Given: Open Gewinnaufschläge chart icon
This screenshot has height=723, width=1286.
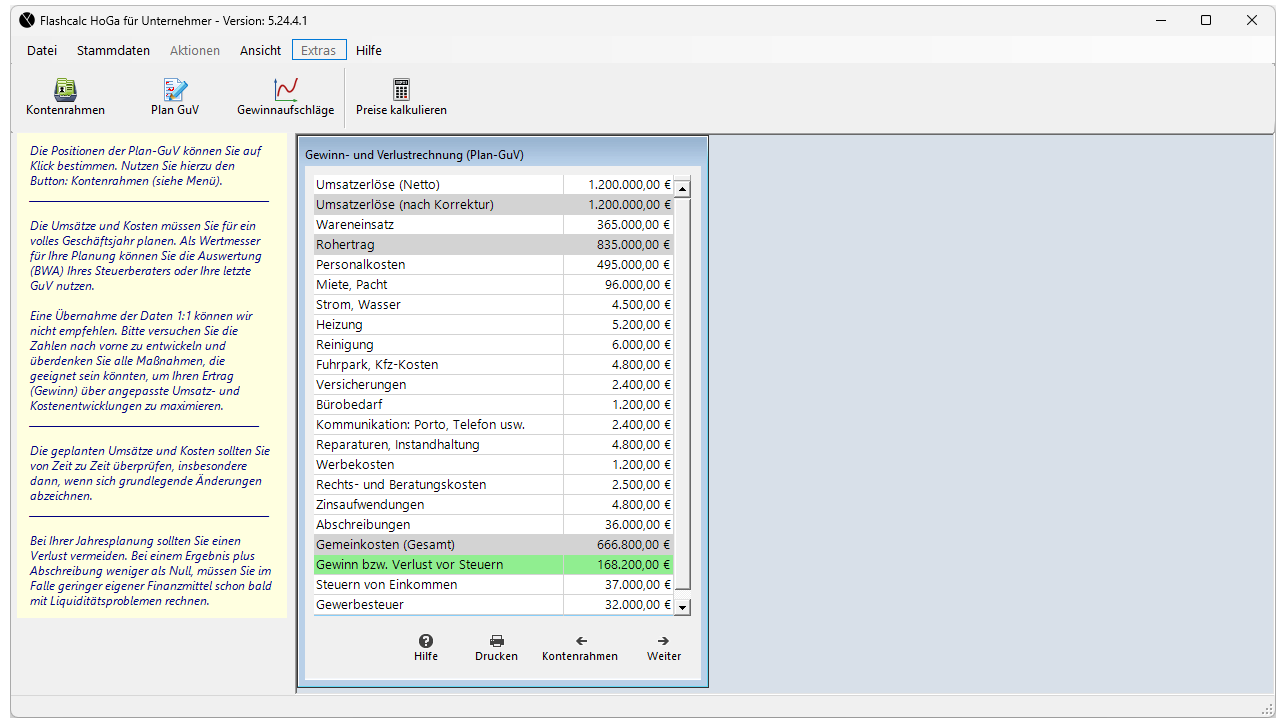Looking at the screenshot, I should [286, 90].
